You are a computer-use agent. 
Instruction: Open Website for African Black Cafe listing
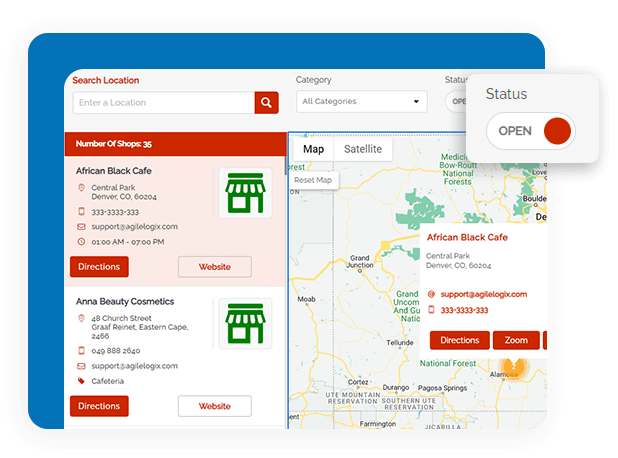[215, 267]
